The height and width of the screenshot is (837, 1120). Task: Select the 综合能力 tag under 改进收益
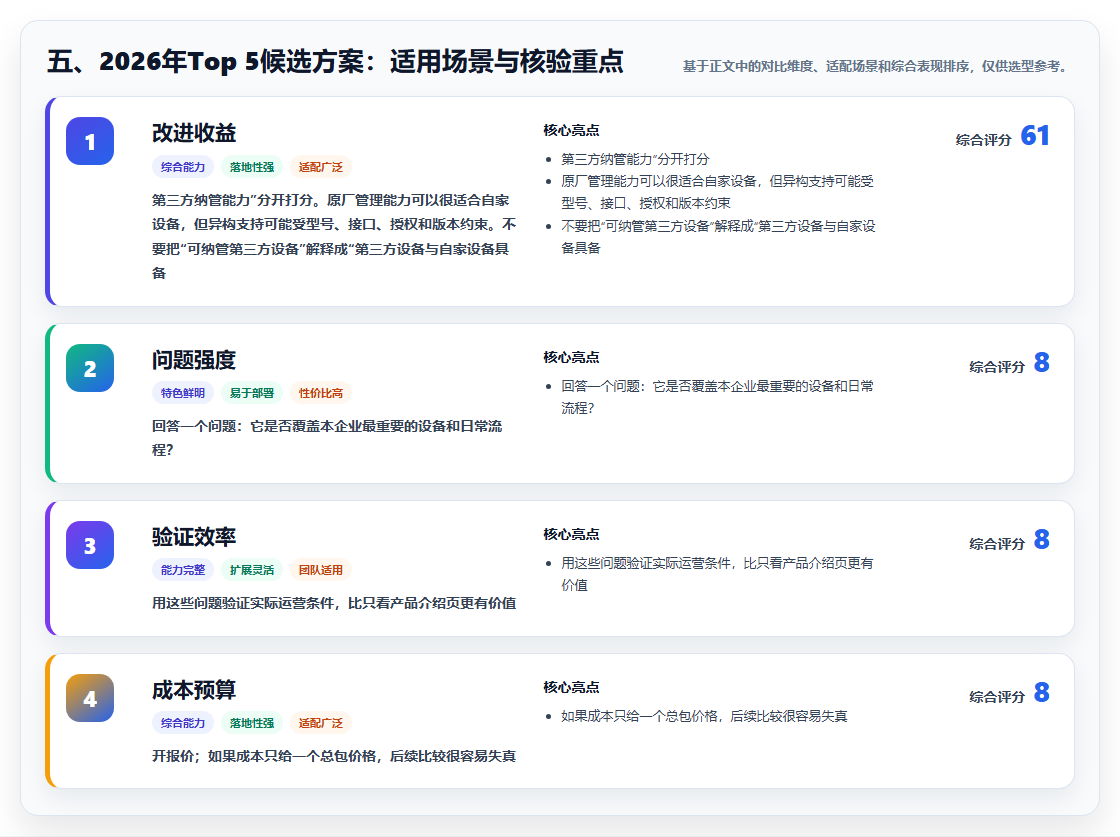183,166
